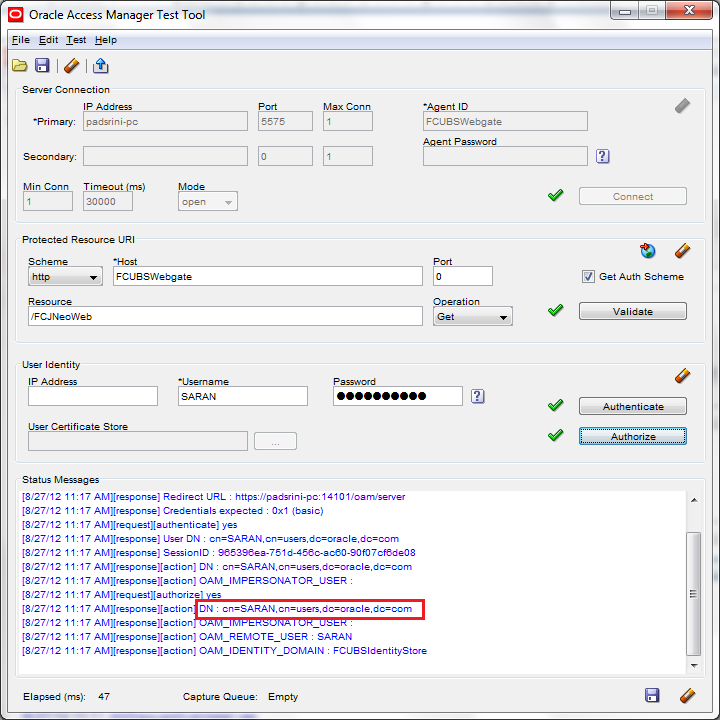Click the certificate store browse button
This screenshot has width=720, height=720.
275,441
